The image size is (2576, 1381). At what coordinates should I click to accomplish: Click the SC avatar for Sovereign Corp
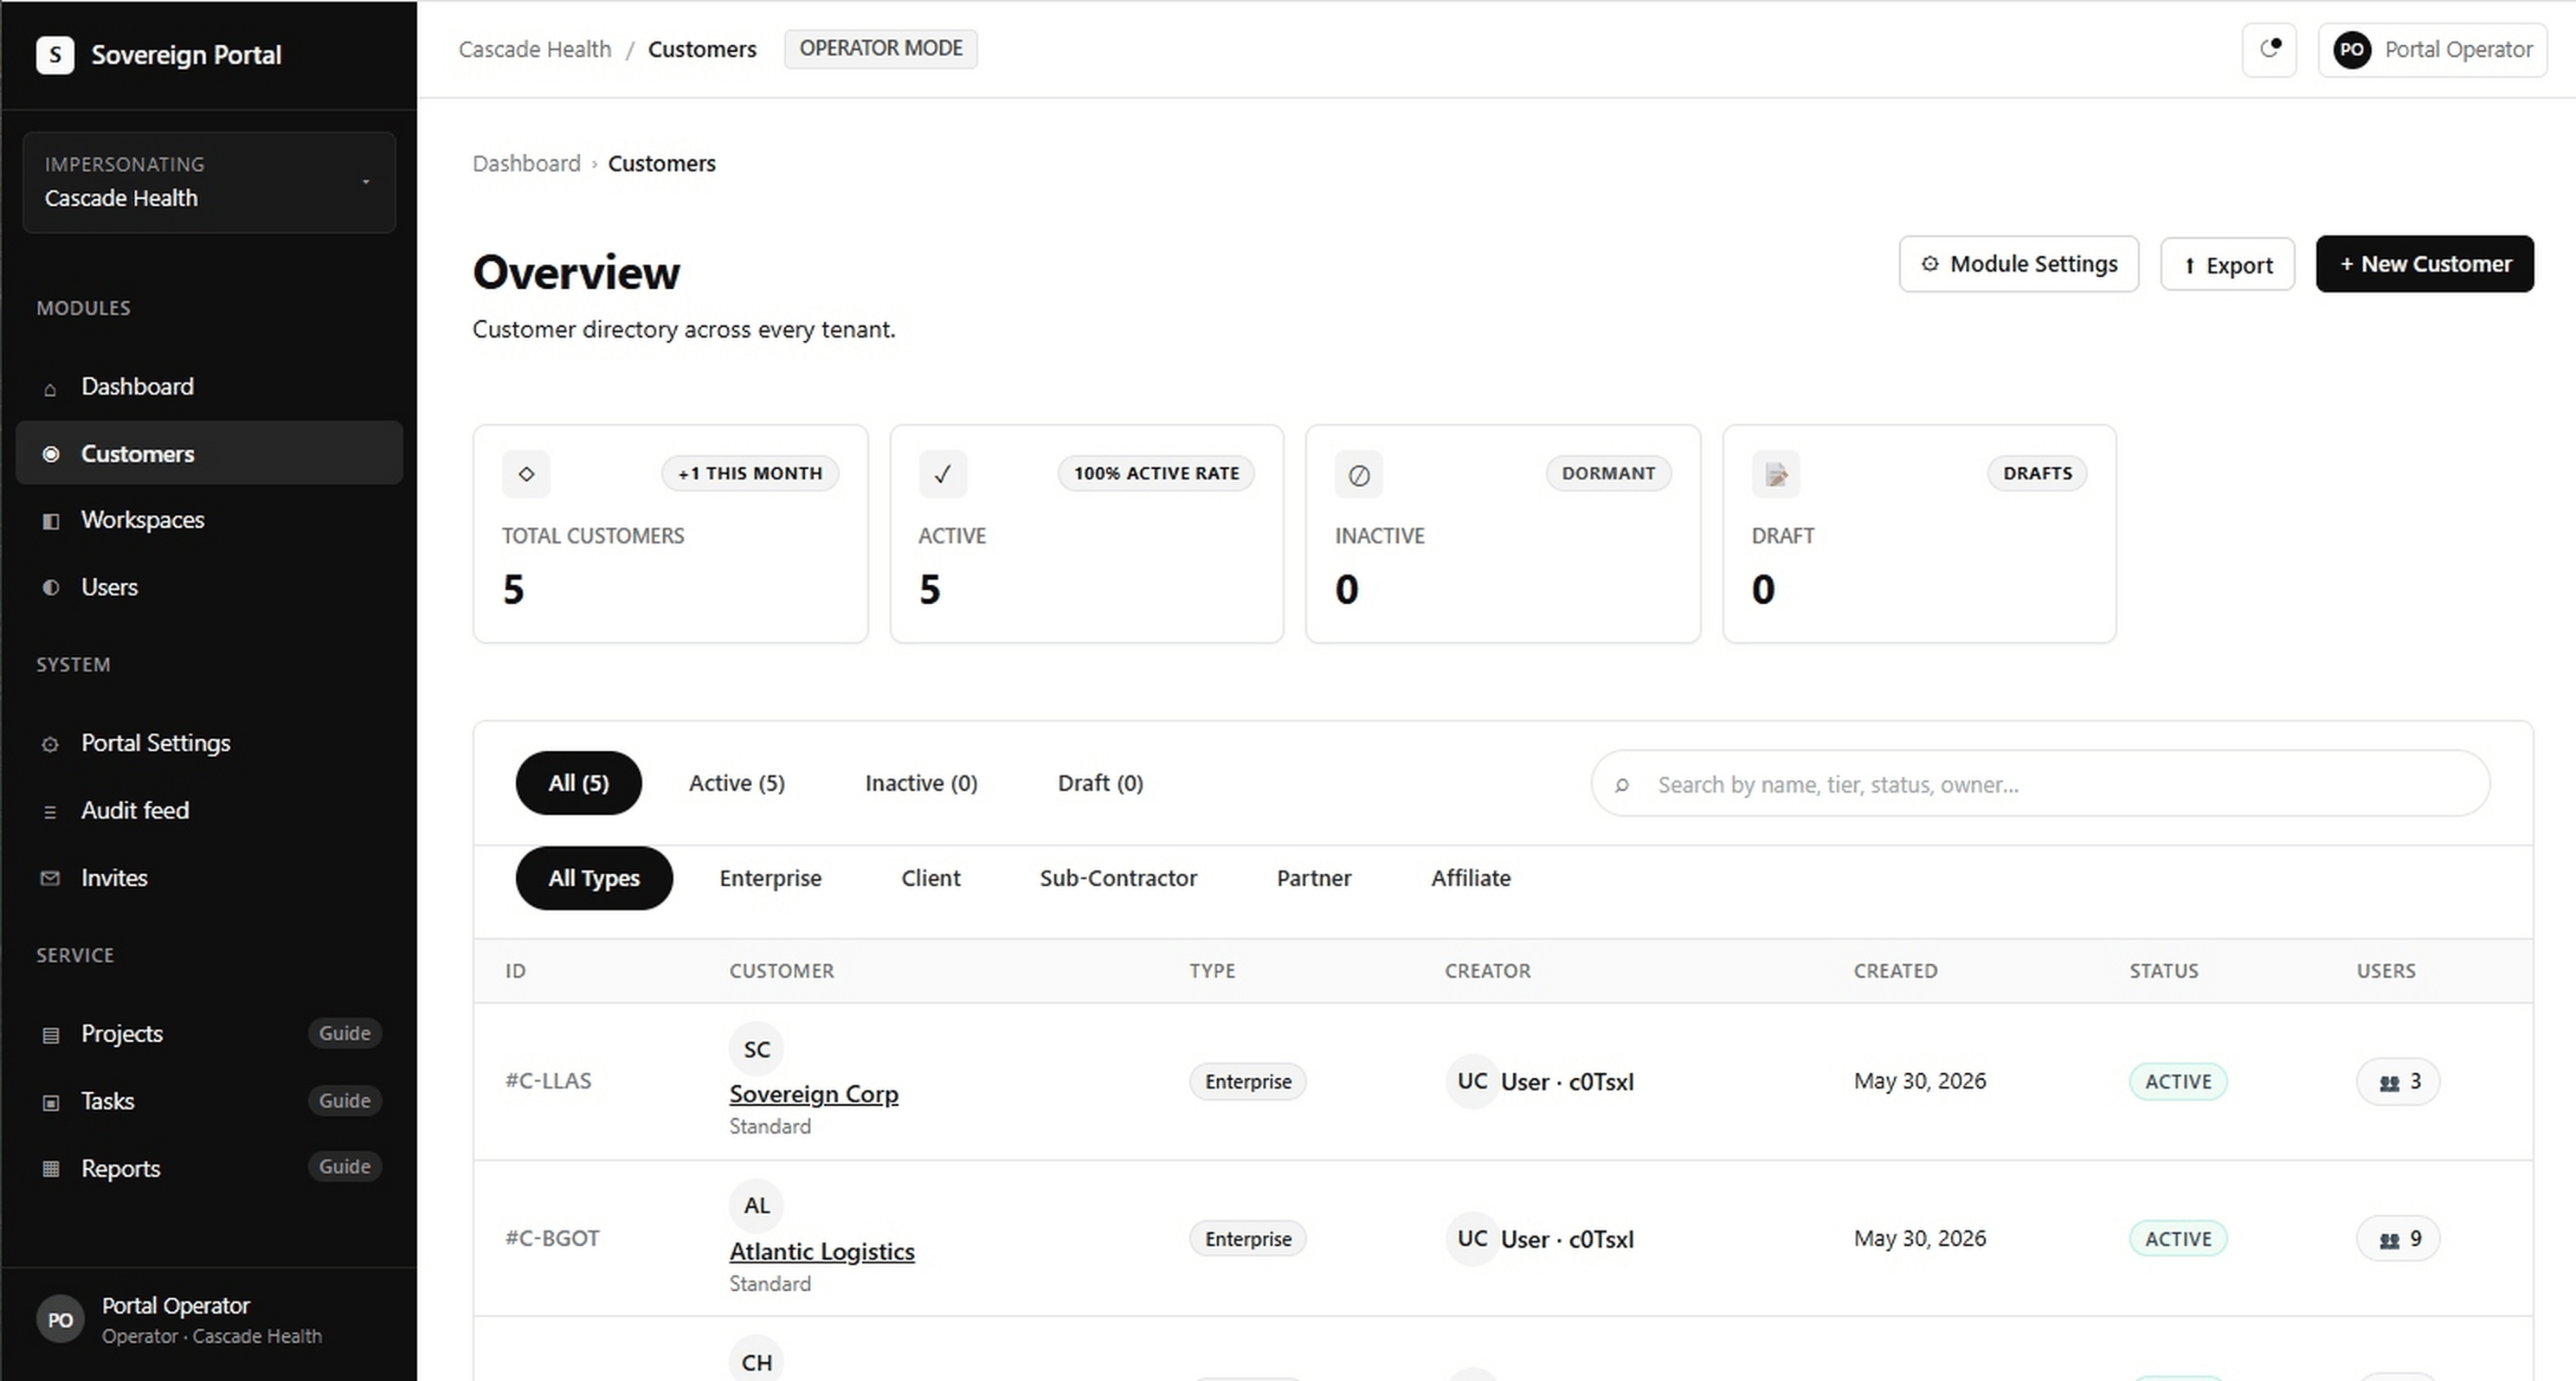pyautogui.click(x=757, y=1049)
